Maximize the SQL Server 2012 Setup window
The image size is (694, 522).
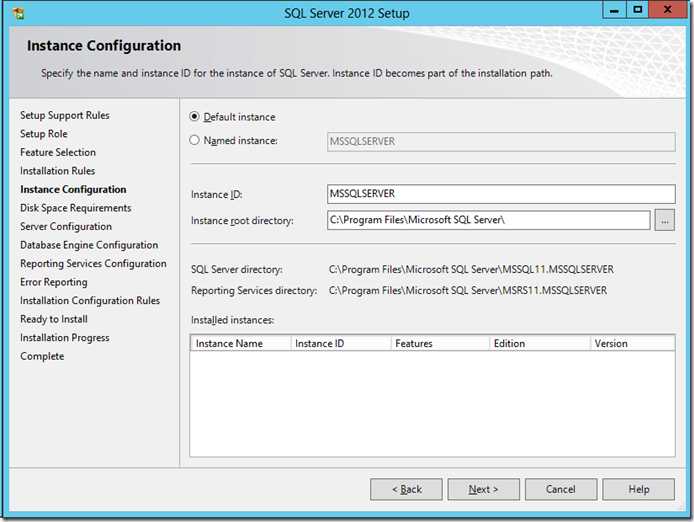[x=637, y=10]
